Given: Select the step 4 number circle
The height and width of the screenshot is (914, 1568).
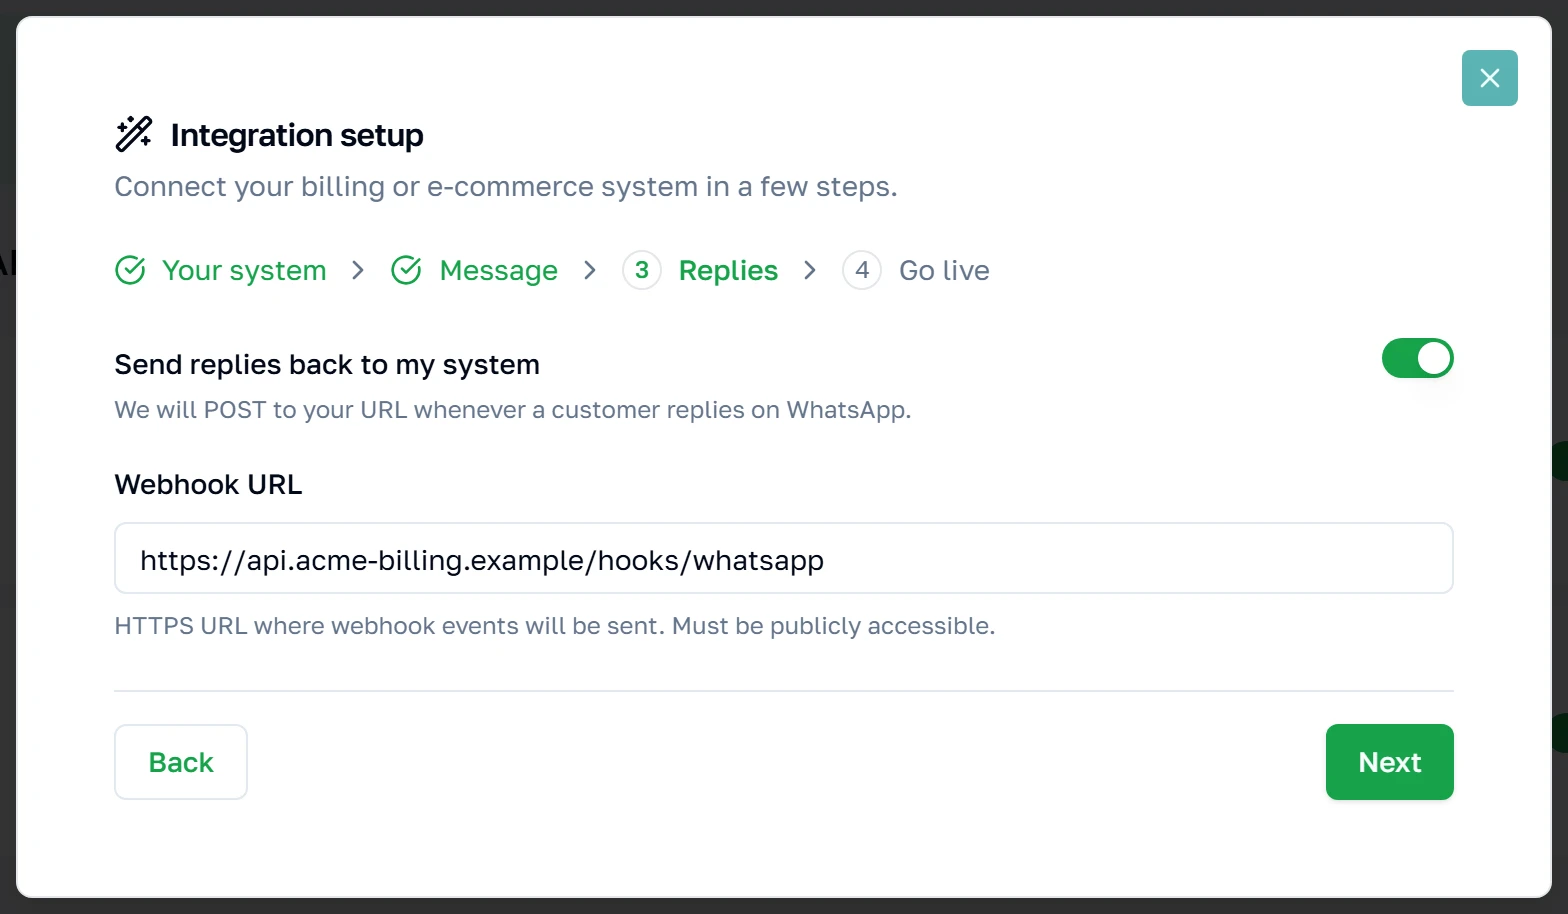Looking at the screenshot, I should tap(862, 270).
